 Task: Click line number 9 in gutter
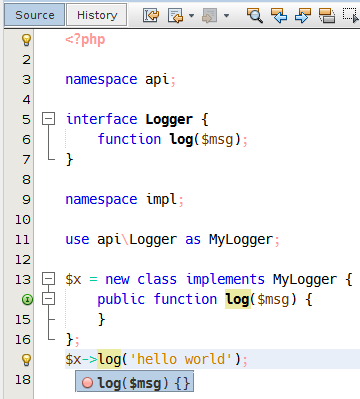coord(26,200)
